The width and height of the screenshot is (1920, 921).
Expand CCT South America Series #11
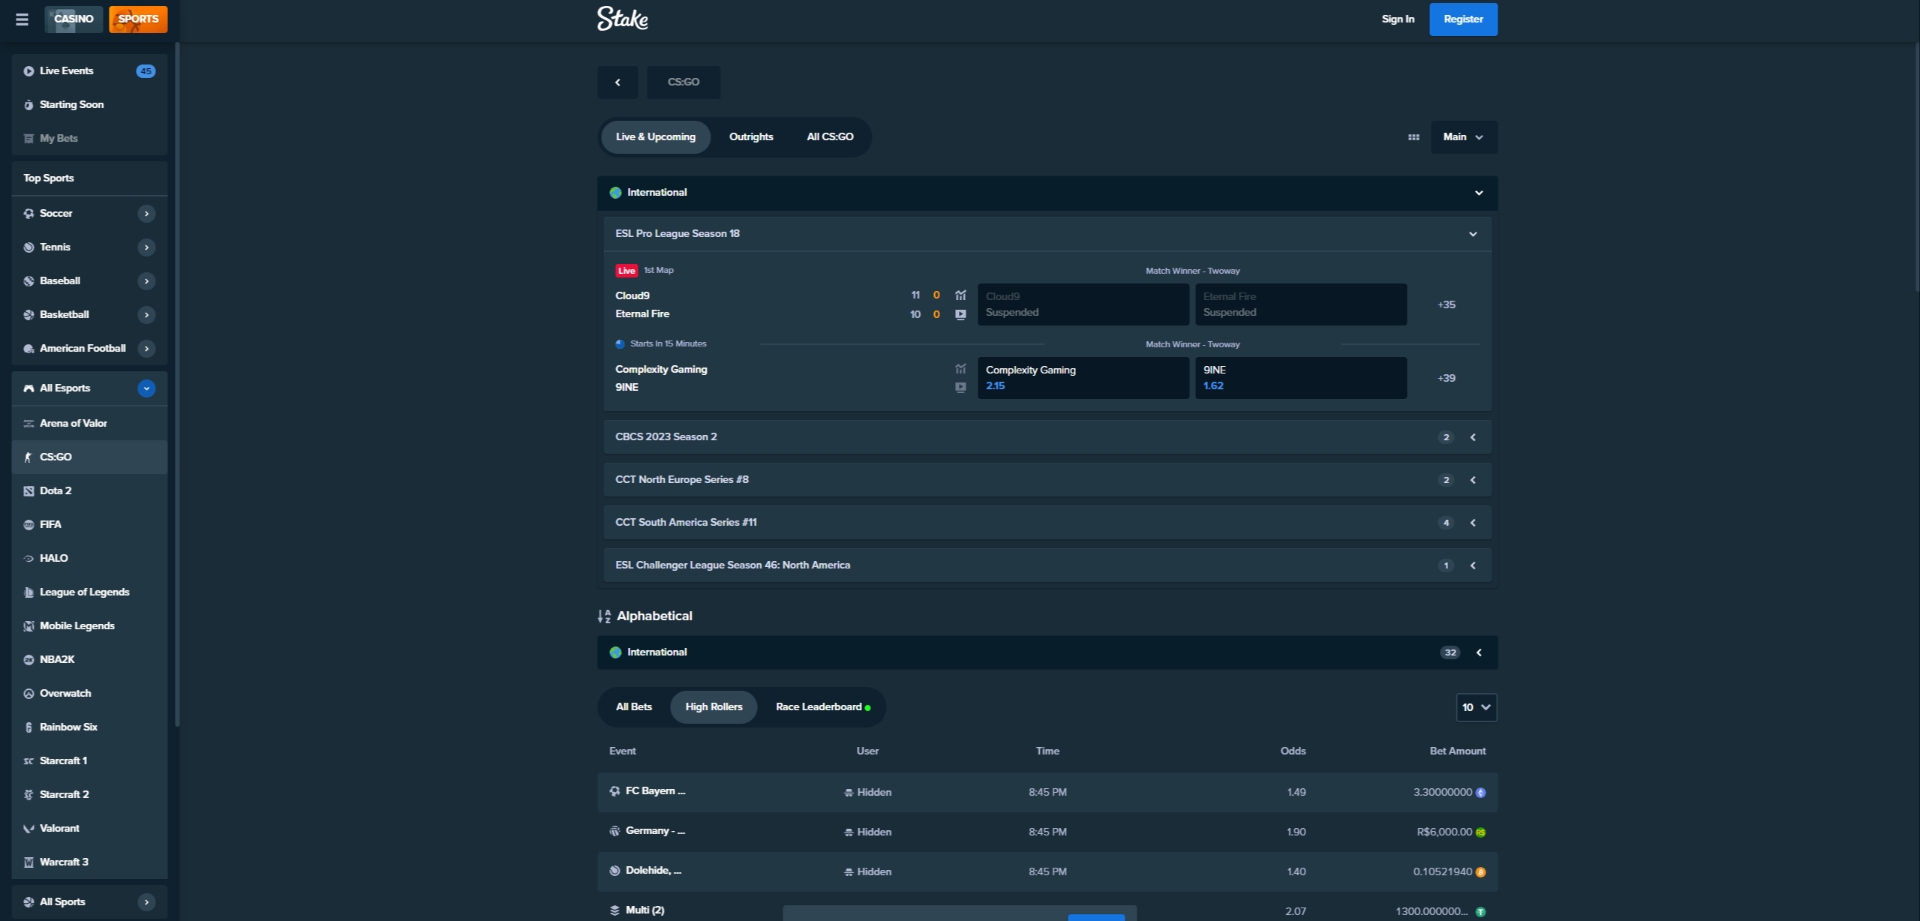[x=1473, y=523]
